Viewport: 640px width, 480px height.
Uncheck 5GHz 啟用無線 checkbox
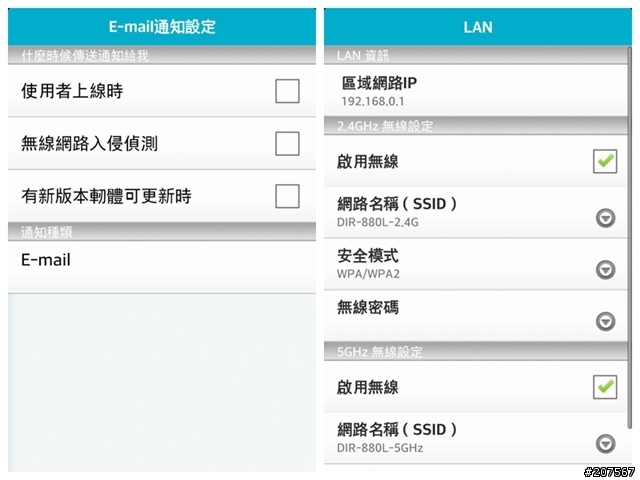[604, 387]
